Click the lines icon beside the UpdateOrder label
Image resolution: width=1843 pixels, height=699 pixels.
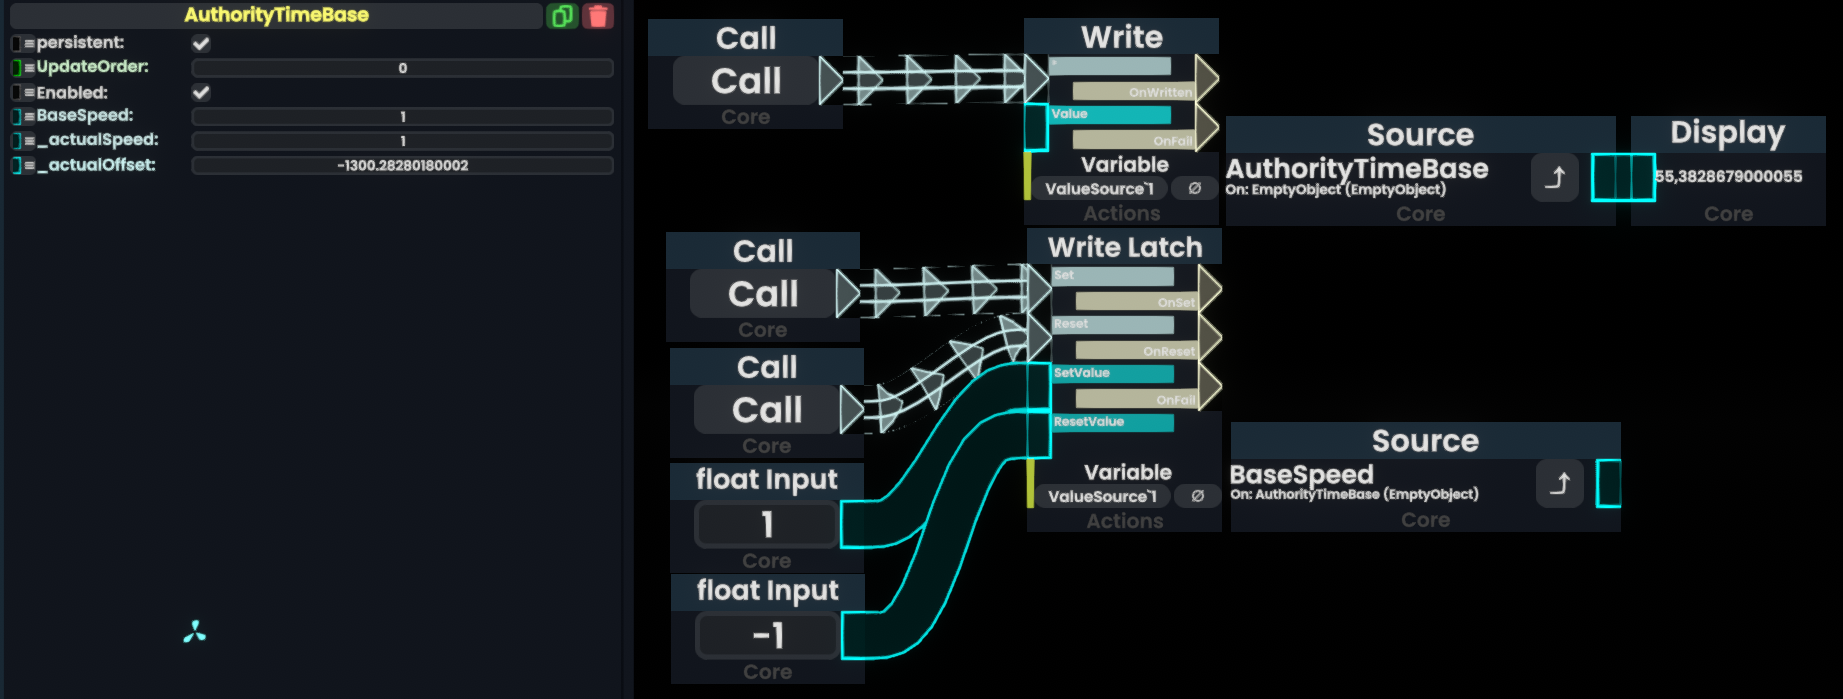tap(30, 68)
